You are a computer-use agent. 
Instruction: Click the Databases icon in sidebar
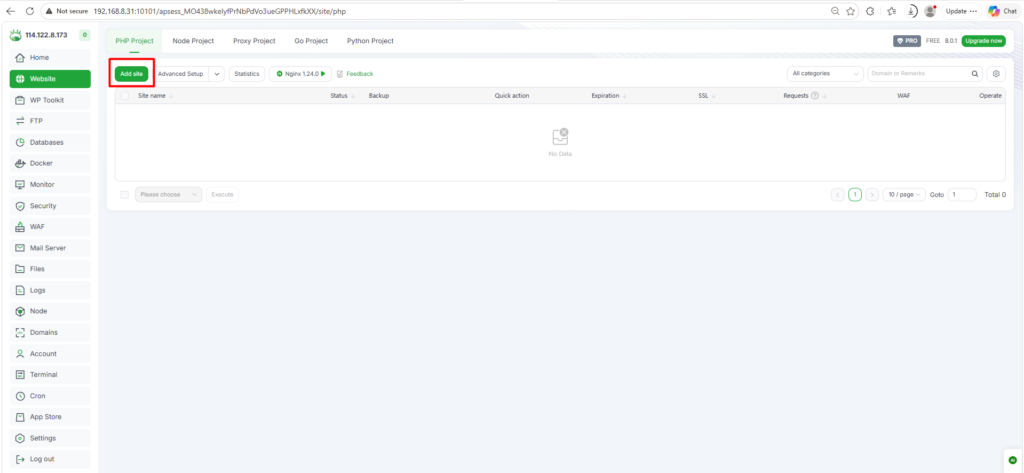pyautogui.click(x=20, y=142)
